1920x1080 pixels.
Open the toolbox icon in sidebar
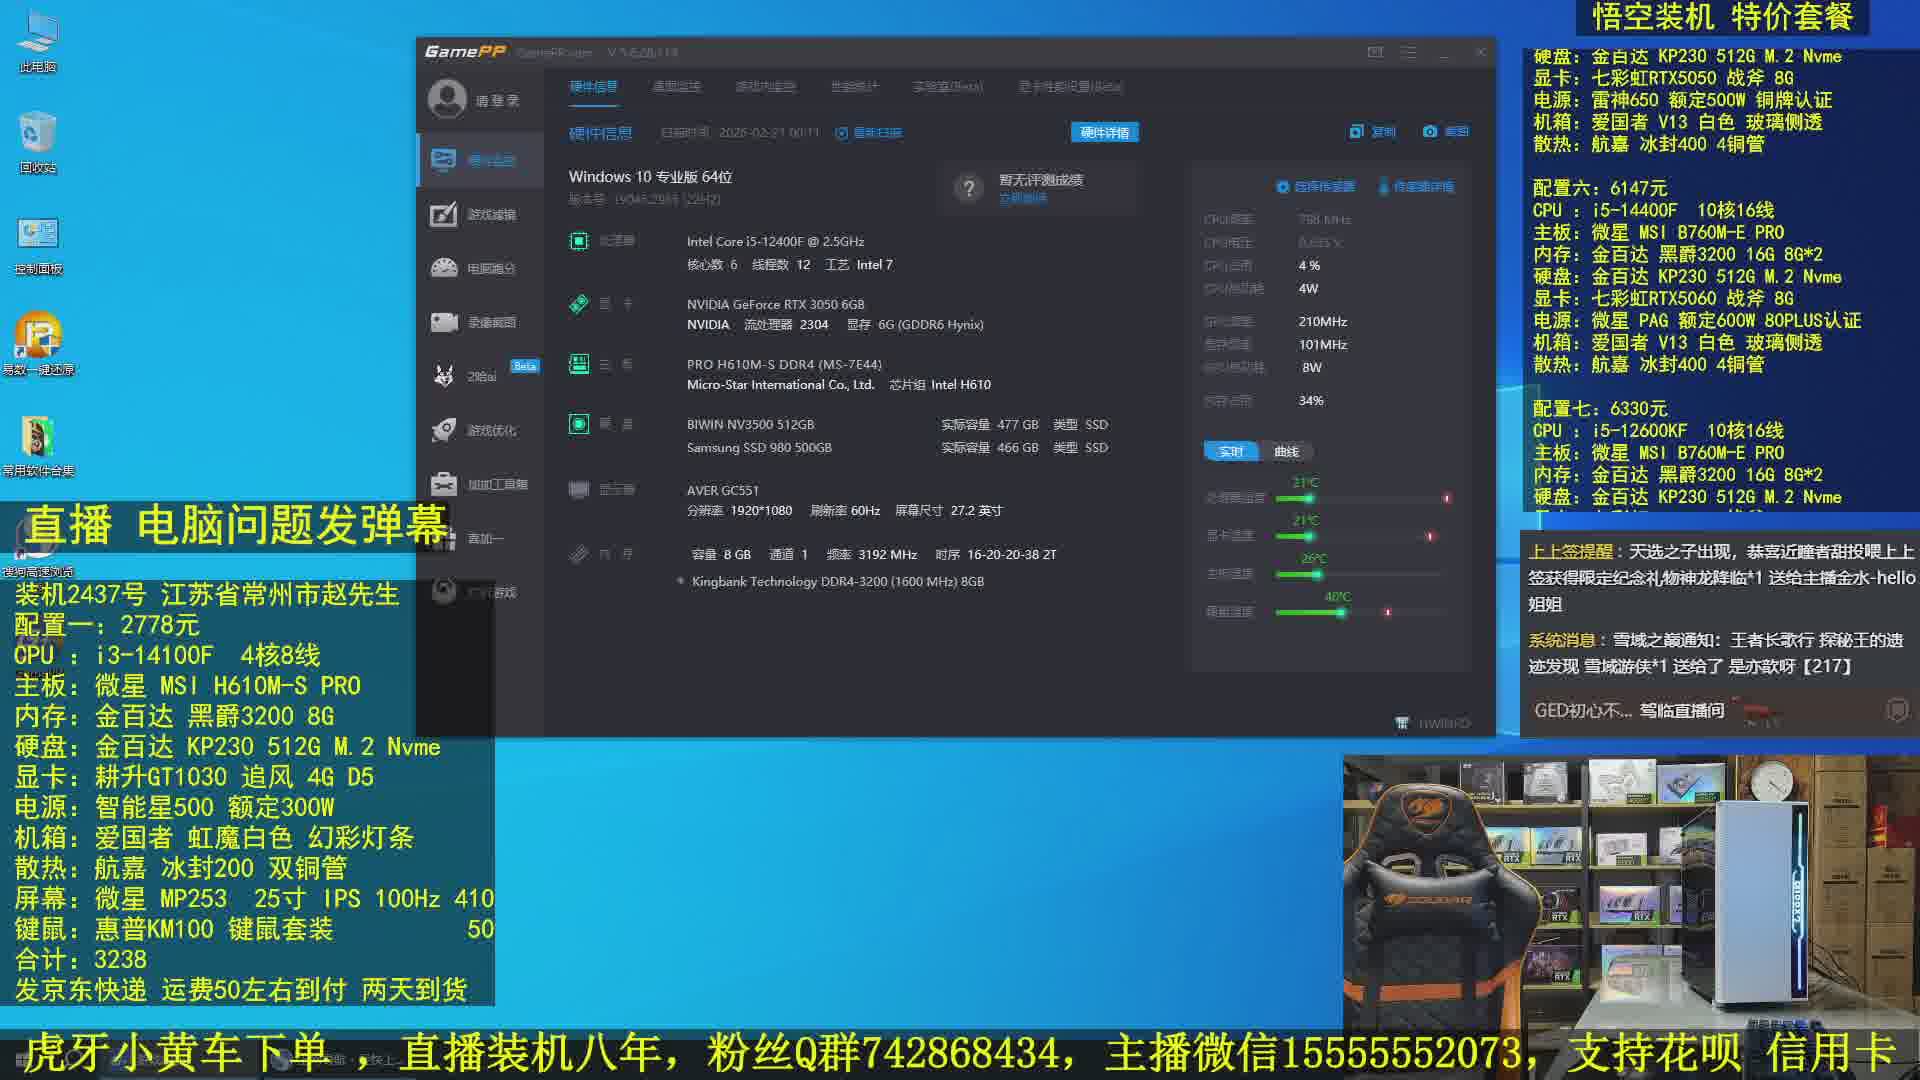click(x=445, y=484)
